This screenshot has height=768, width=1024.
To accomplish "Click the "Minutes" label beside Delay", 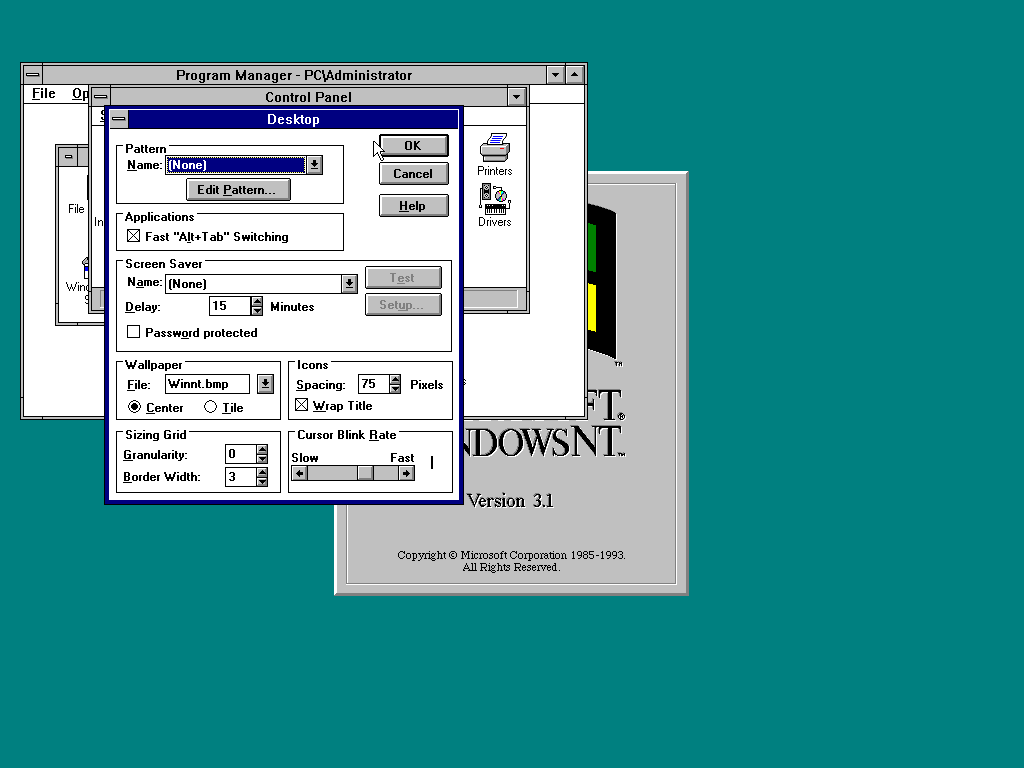I will (292, 307).
